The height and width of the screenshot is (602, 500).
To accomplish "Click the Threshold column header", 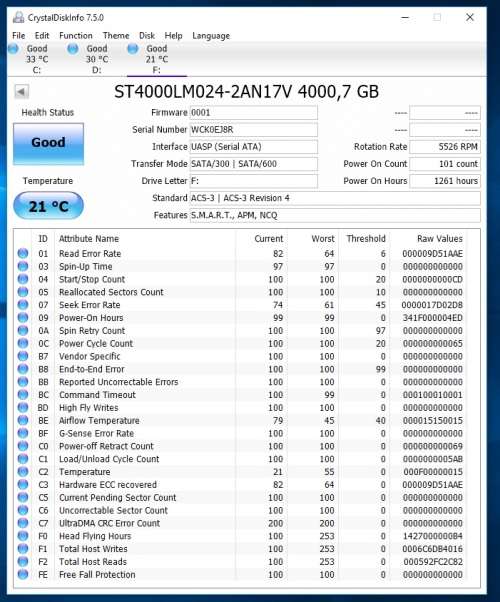I will pos(366,239).
